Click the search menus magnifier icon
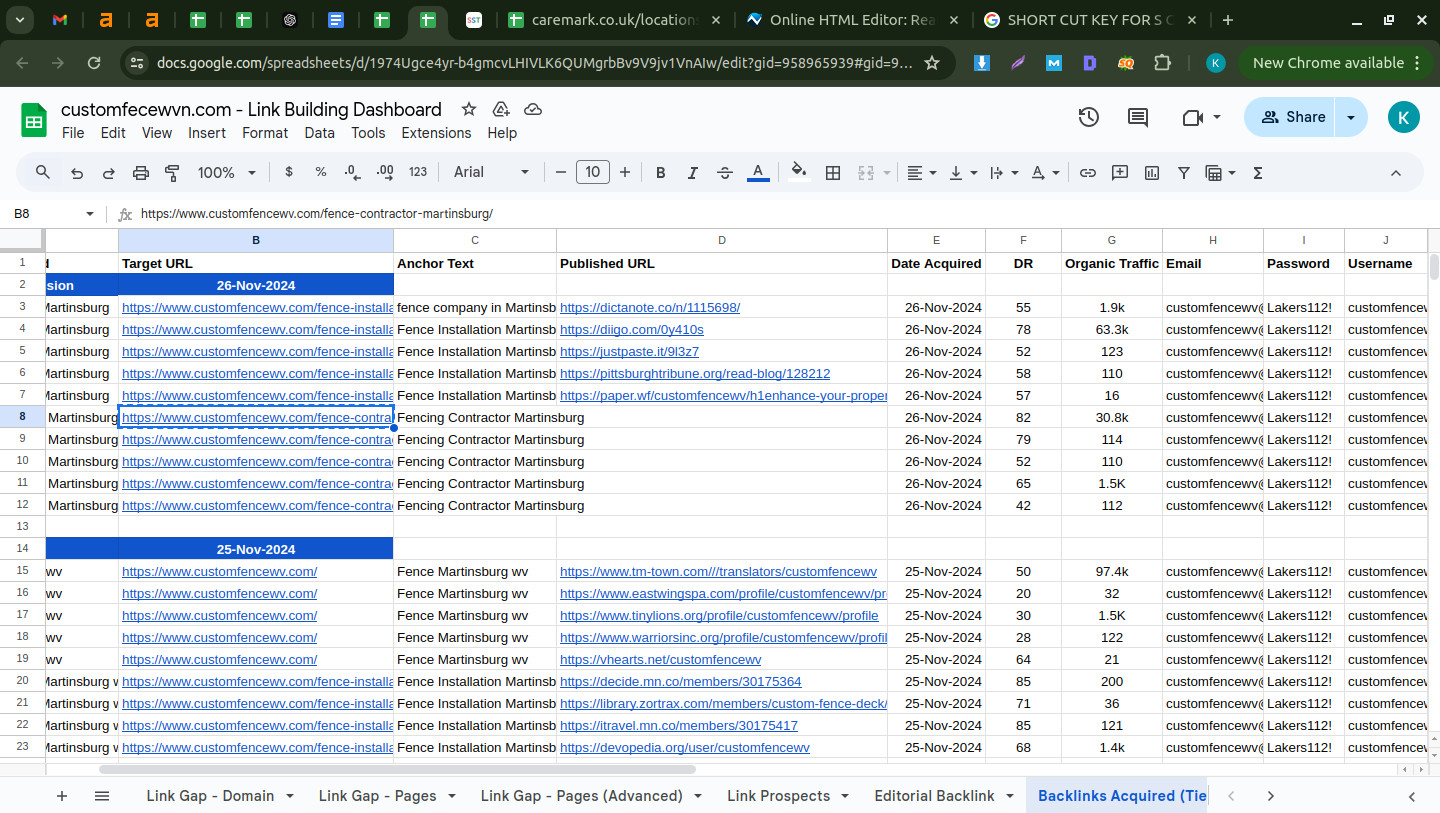1440x813 pixels. click(x=43, y=172)
